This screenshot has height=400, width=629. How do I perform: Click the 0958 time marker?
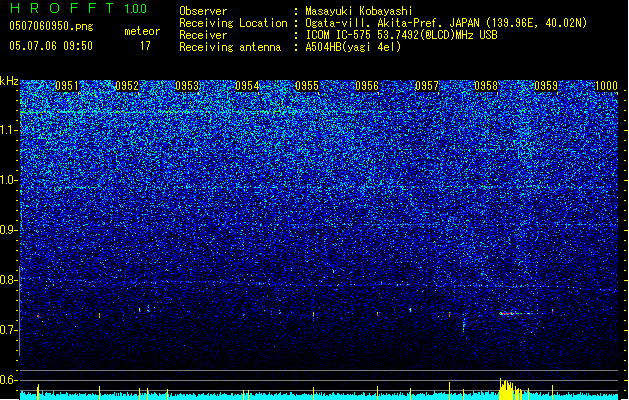pyautogui.click(x=486, y=86)
